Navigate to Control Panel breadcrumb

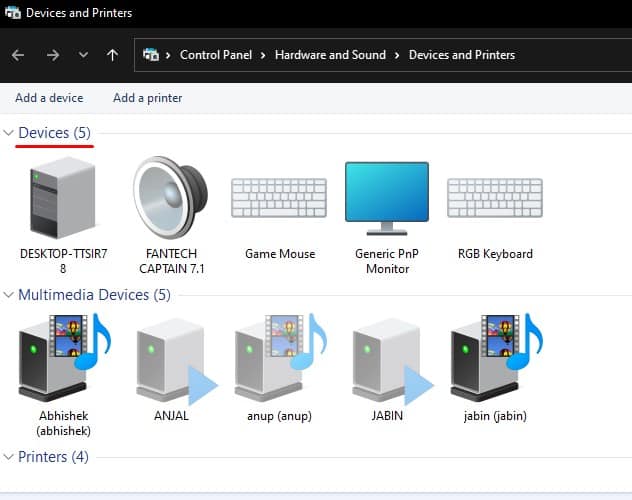tap(216, 55)
